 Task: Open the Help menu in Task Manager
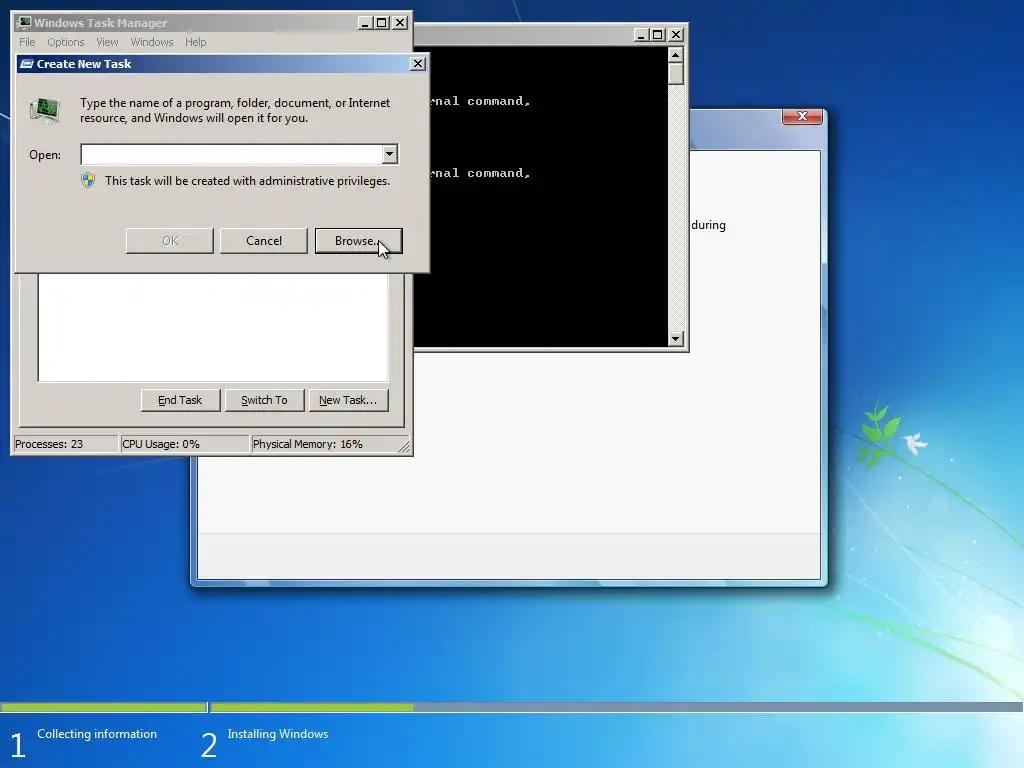coord(195,42)
